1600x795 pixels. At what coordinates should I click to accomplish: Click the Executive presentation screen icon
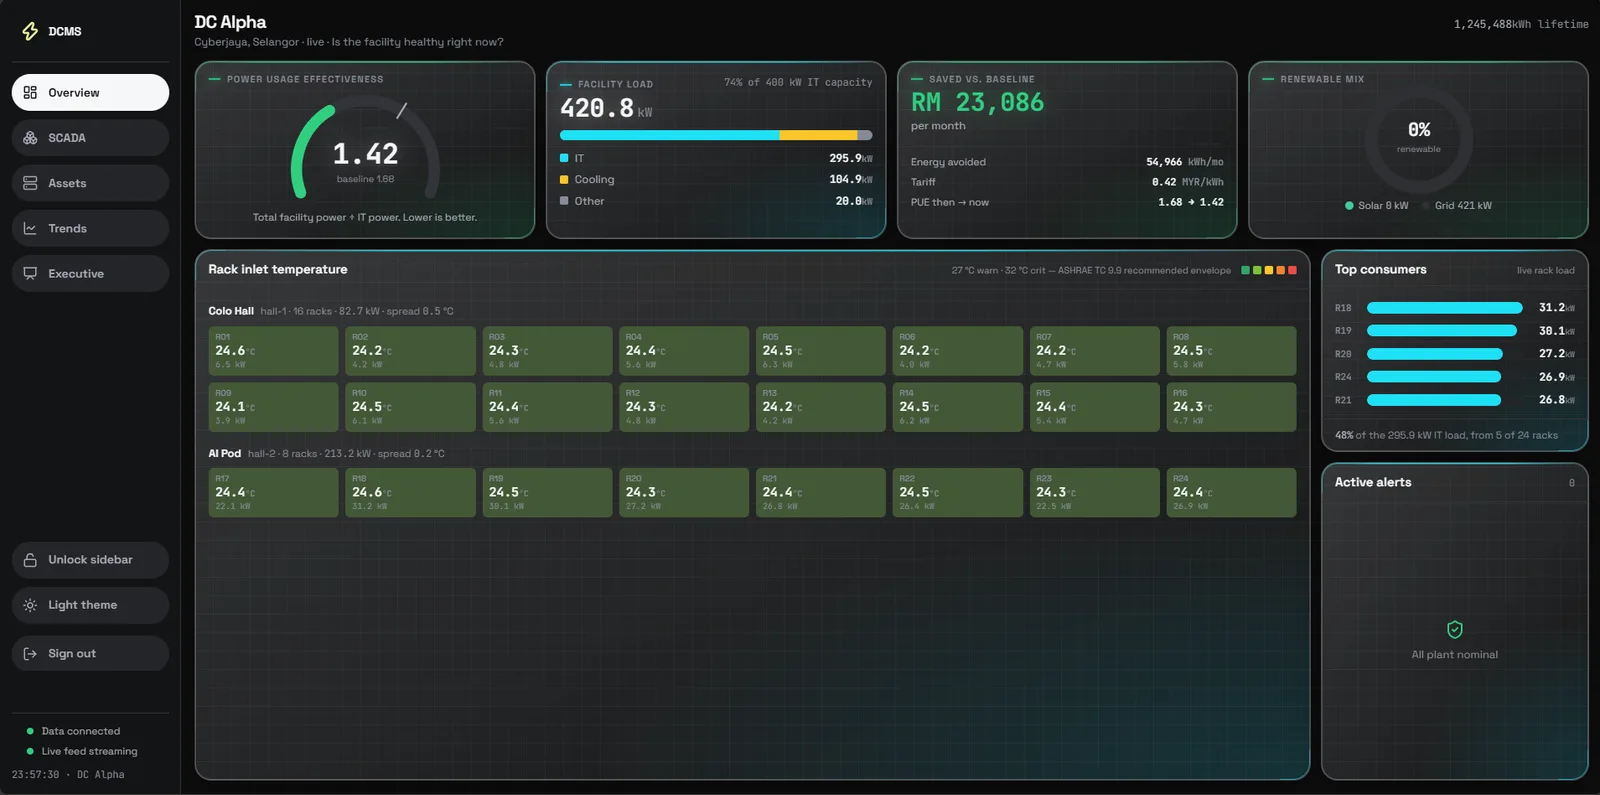tap(30, 273)
